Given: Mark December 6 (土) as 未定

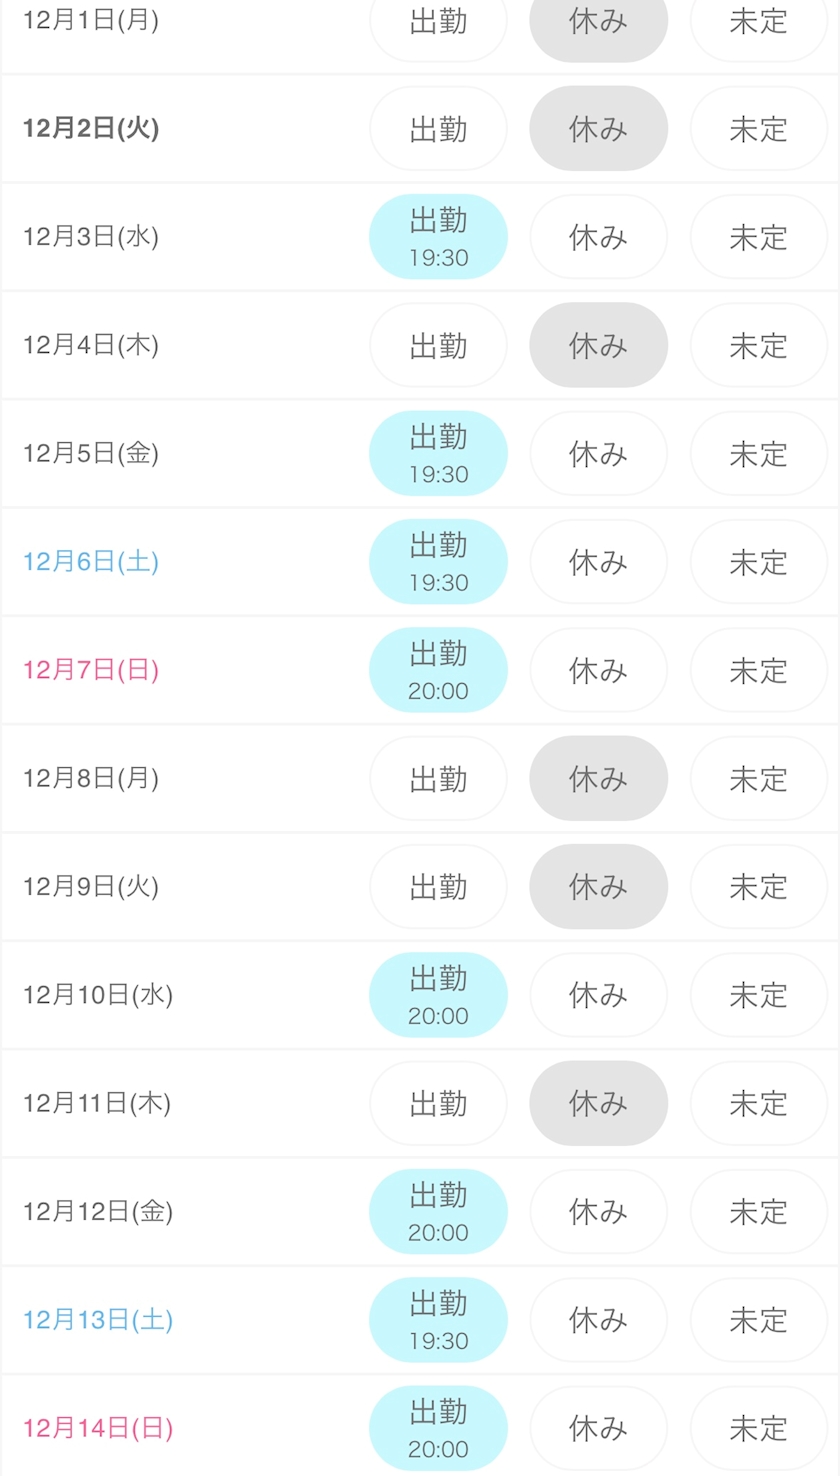Looking at the screenshot, I should pyautogui.click(x=758, y=562).
